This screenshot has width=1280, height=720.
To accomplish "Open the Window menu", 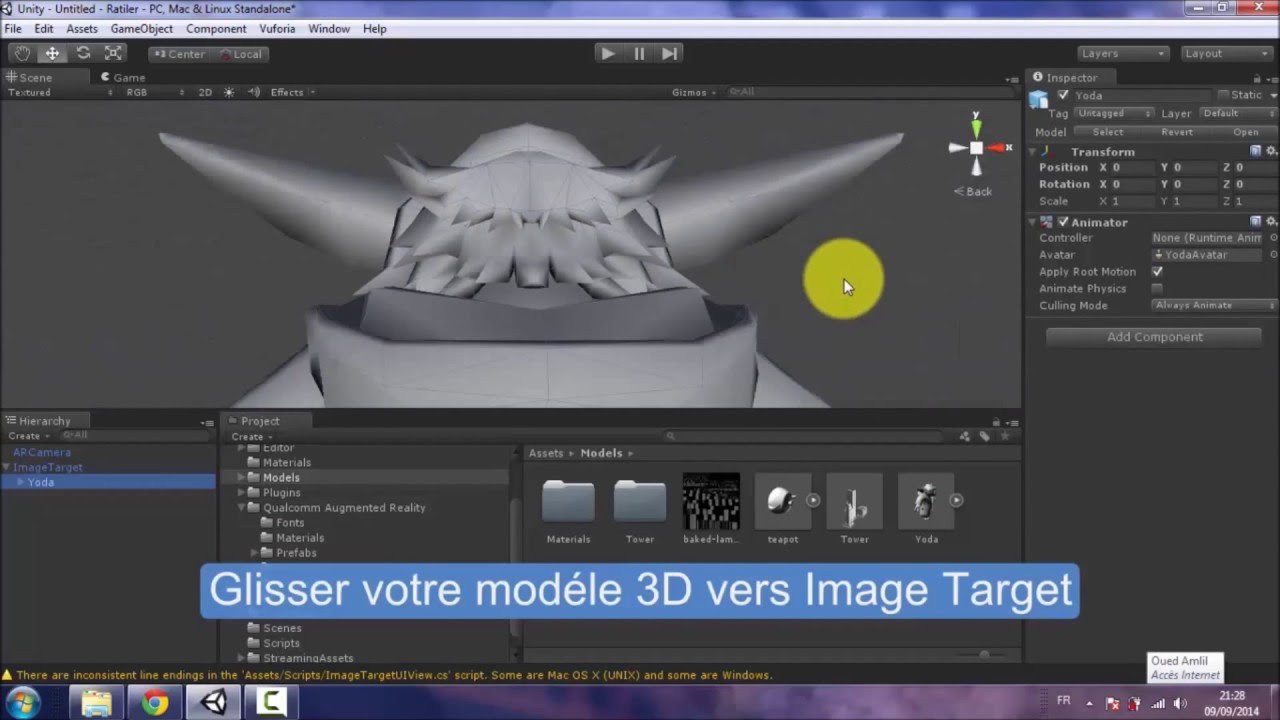I will 329,29.
